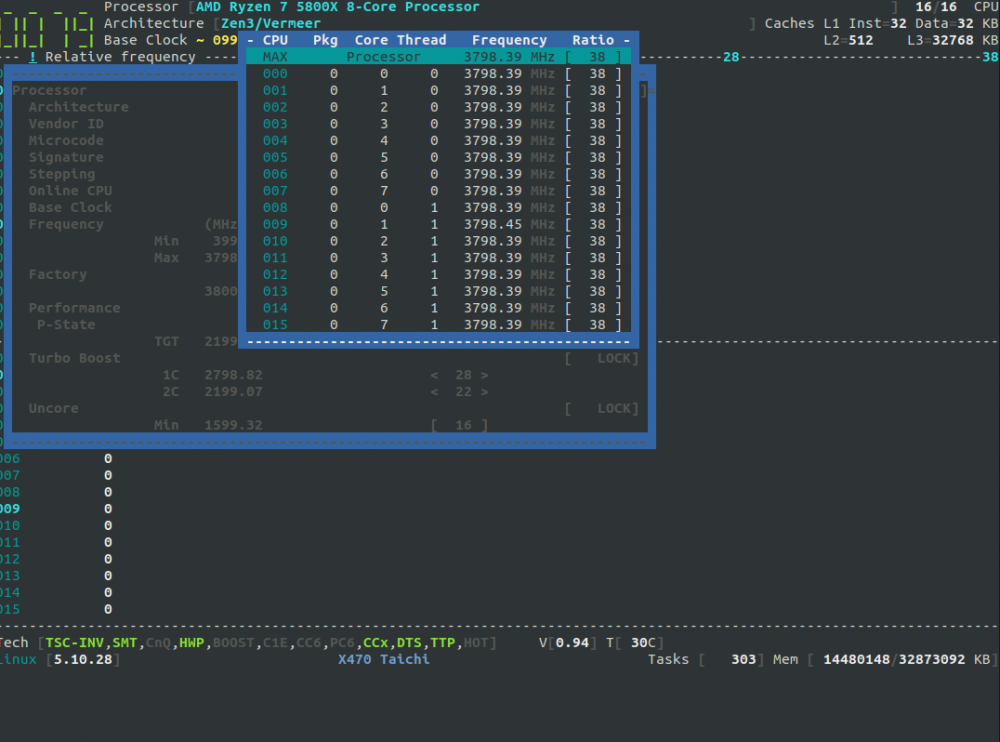
Task: Click the ratio value 38 for CPU 005
Action: (x=598, y=157)
